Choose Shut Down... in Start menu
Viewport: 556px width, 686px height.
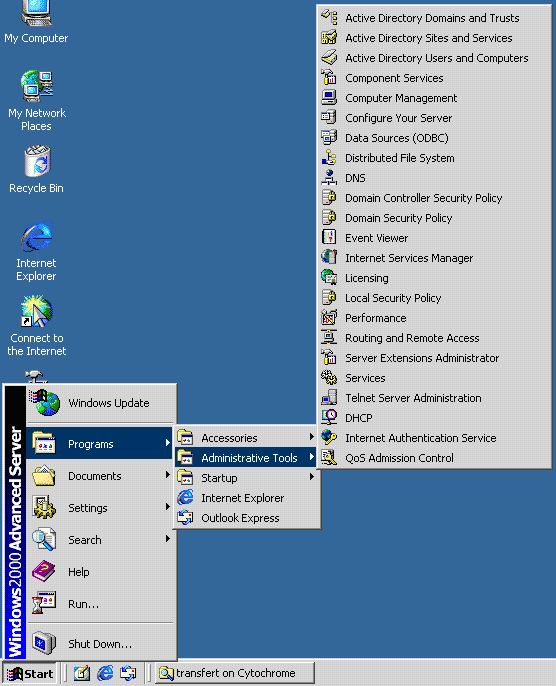[101, 644]
